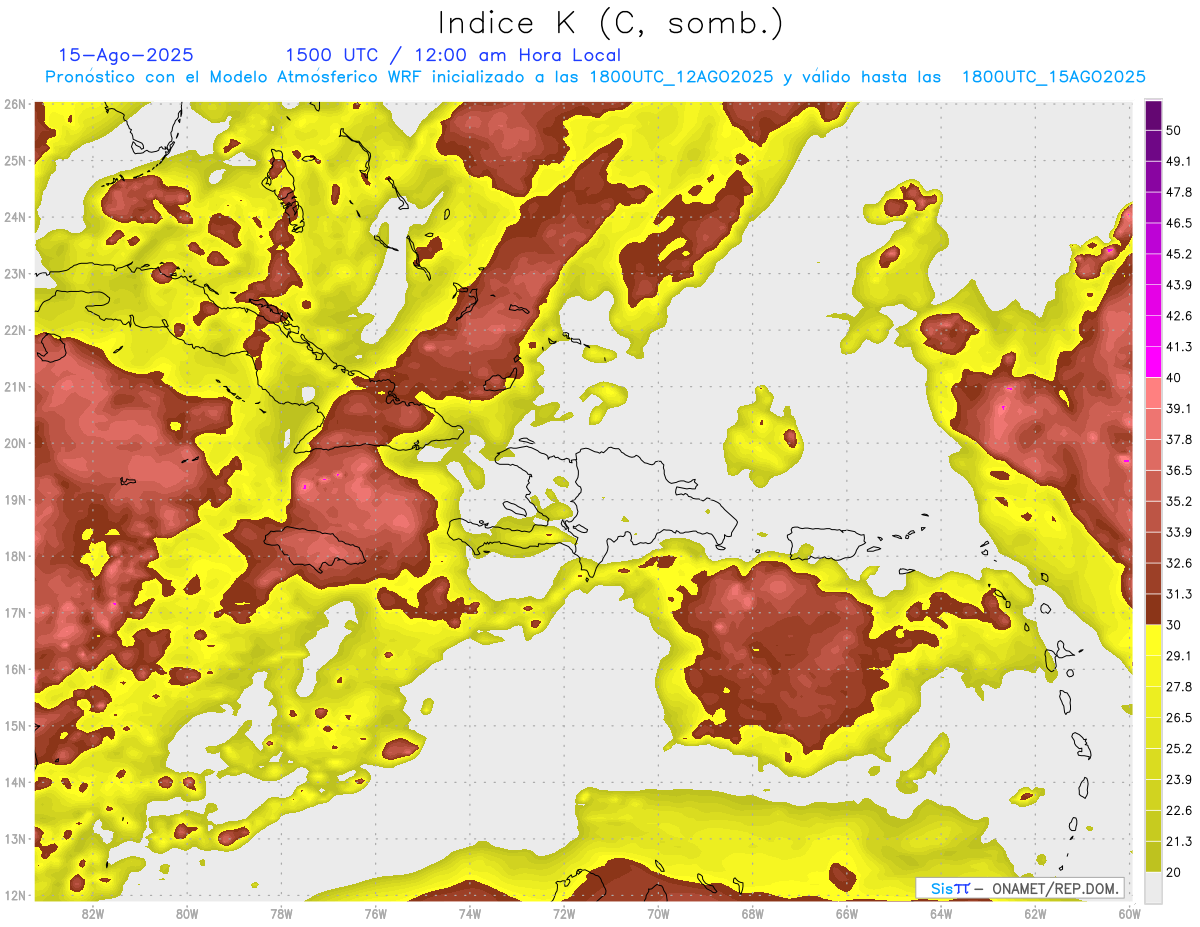Click colorbar label '27.8'
This screenshot has width=1200, height=927.
(1178, 686)
